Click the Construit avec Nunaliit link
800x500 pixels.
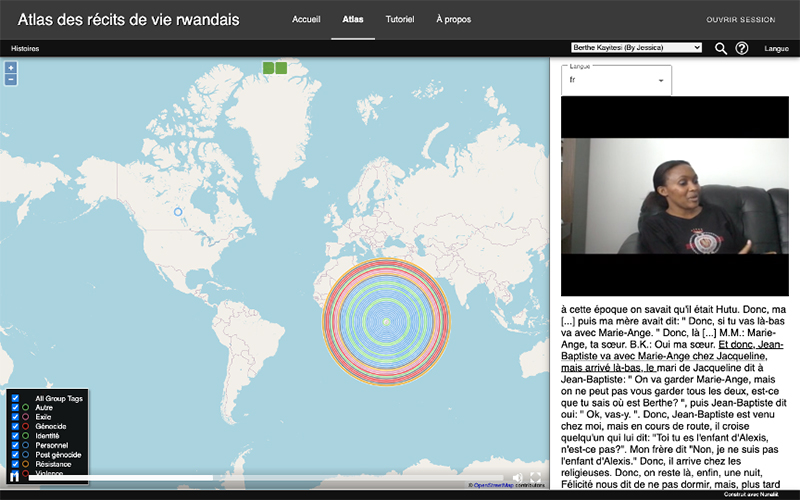point(751,494)
